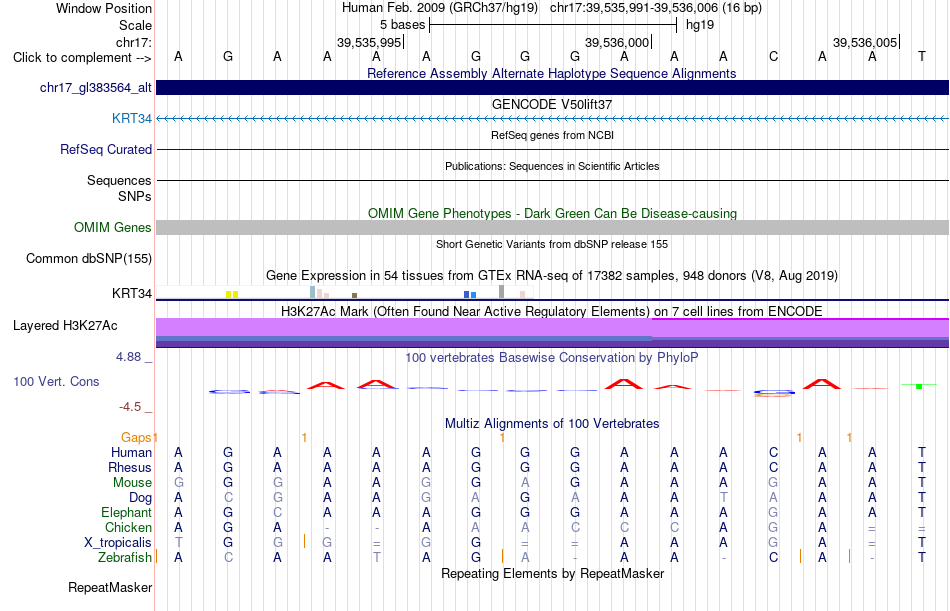Select the Dog species row label

point(140,498)
